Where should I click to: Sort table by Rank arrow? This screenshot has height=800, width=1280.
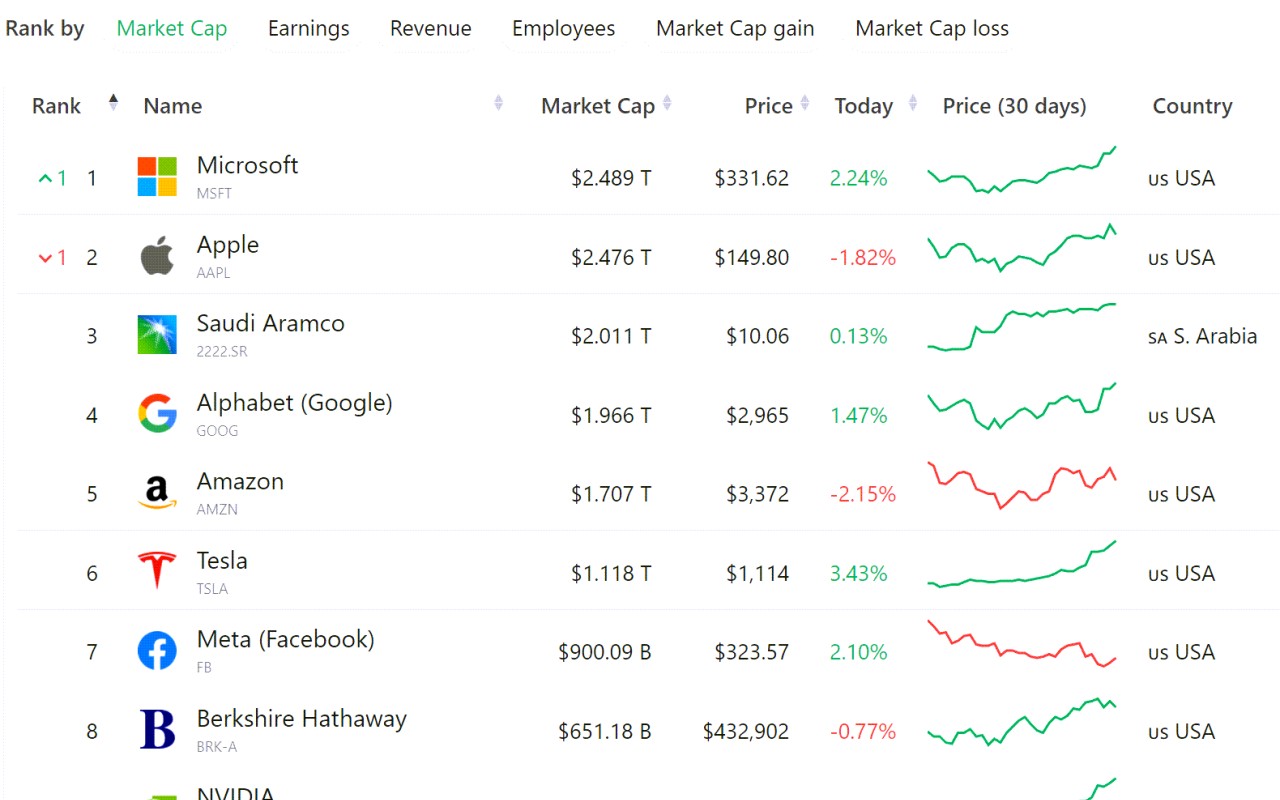pos(113,102)
